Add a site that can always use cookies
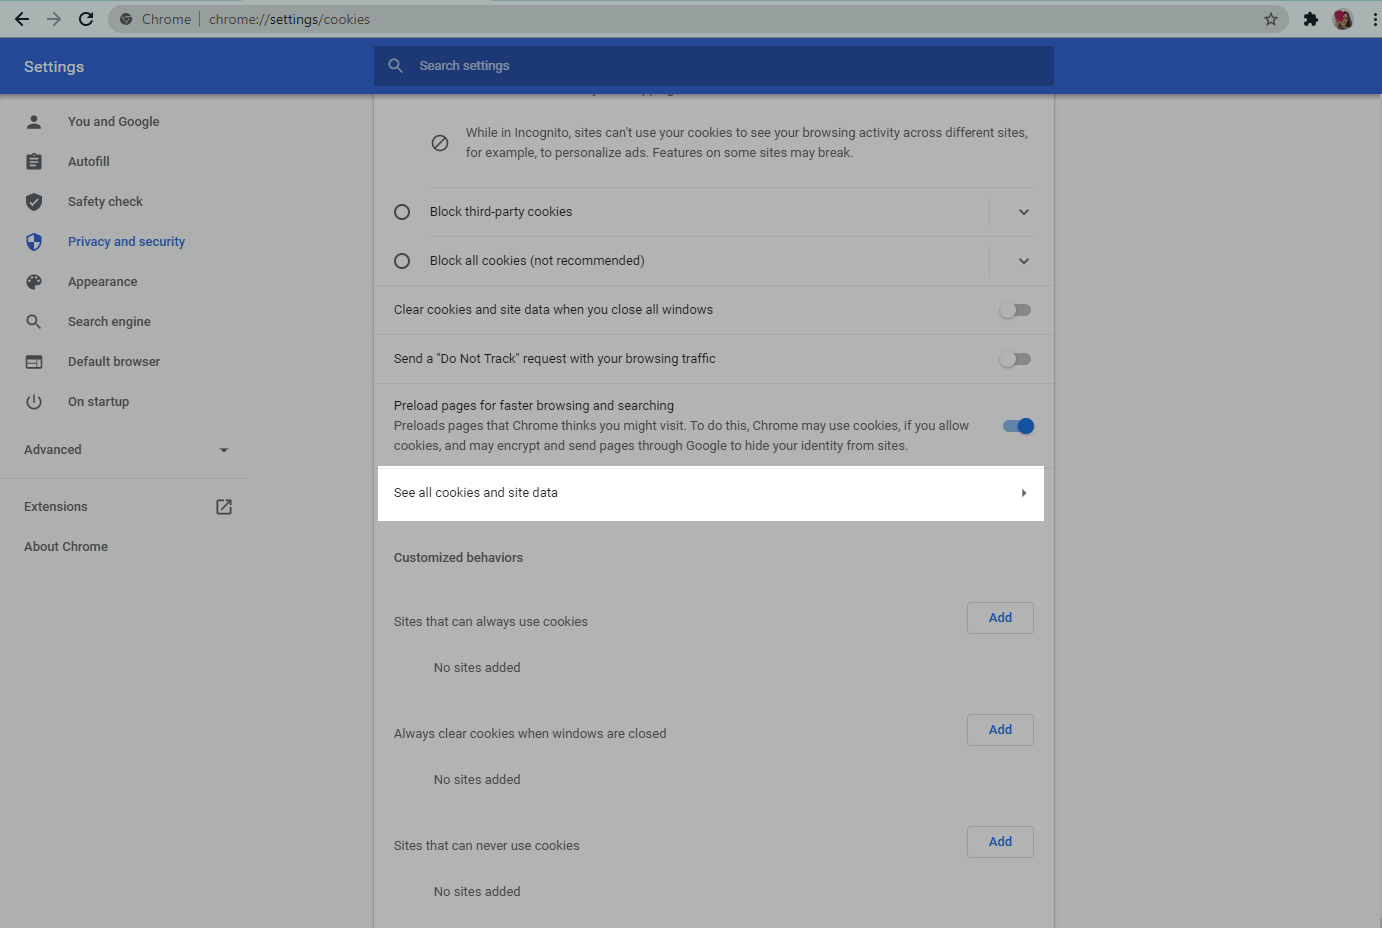 (1000, 618)
